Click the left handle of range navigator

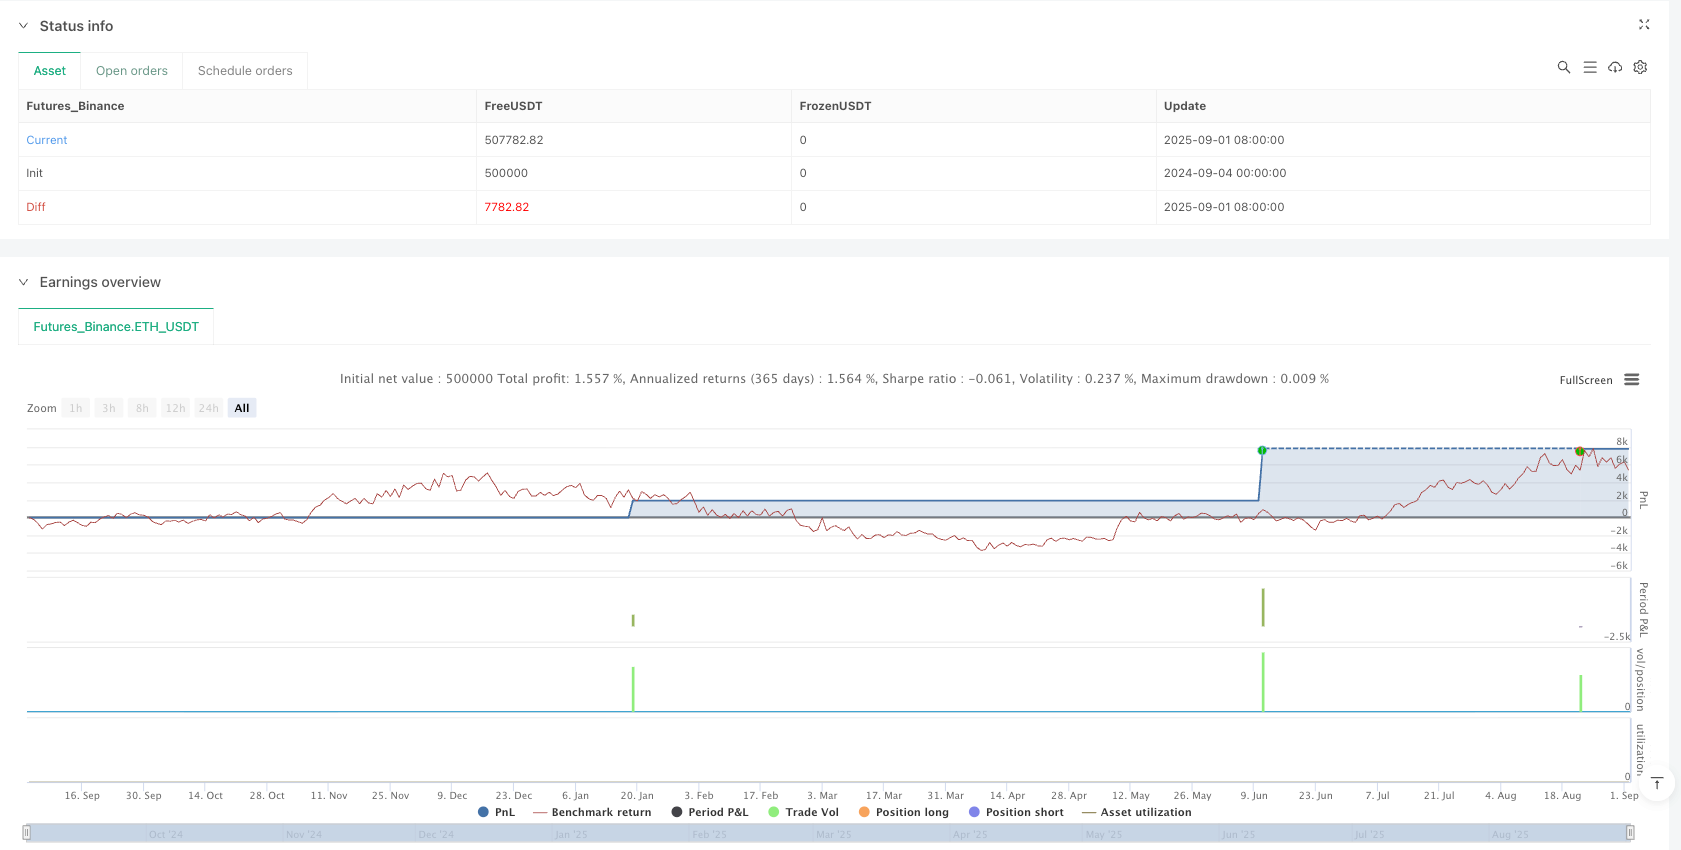tap(27, 832)
